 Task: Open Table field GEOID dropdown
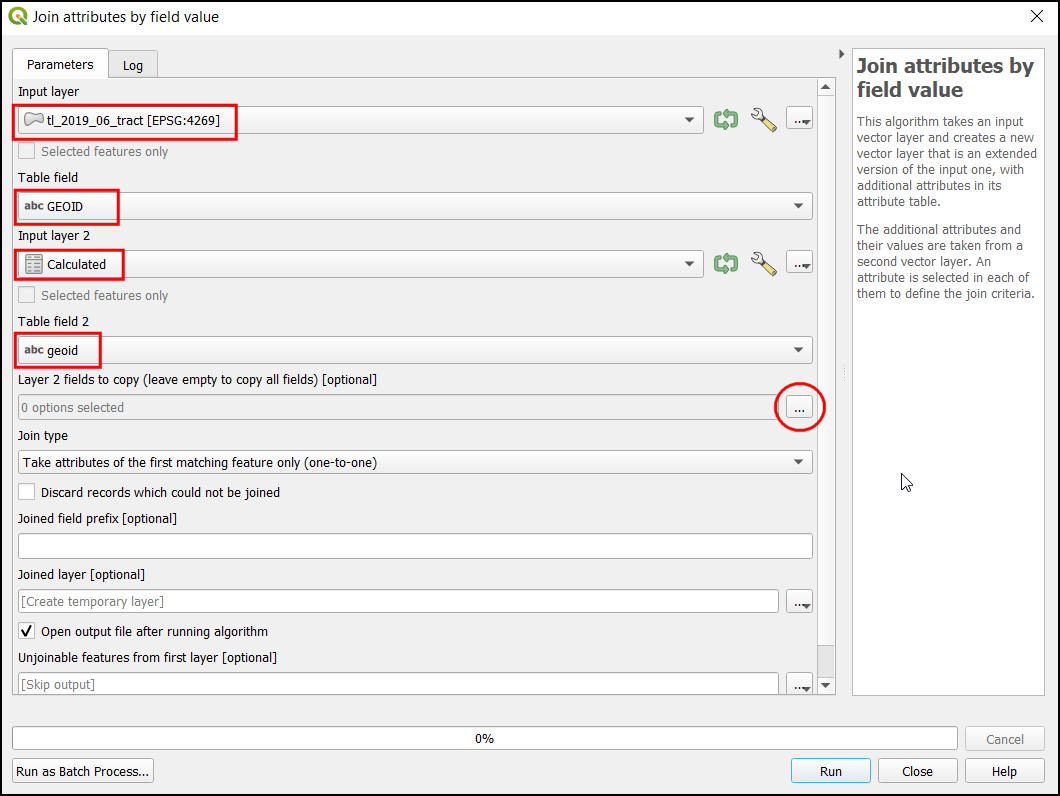[797, 207]
